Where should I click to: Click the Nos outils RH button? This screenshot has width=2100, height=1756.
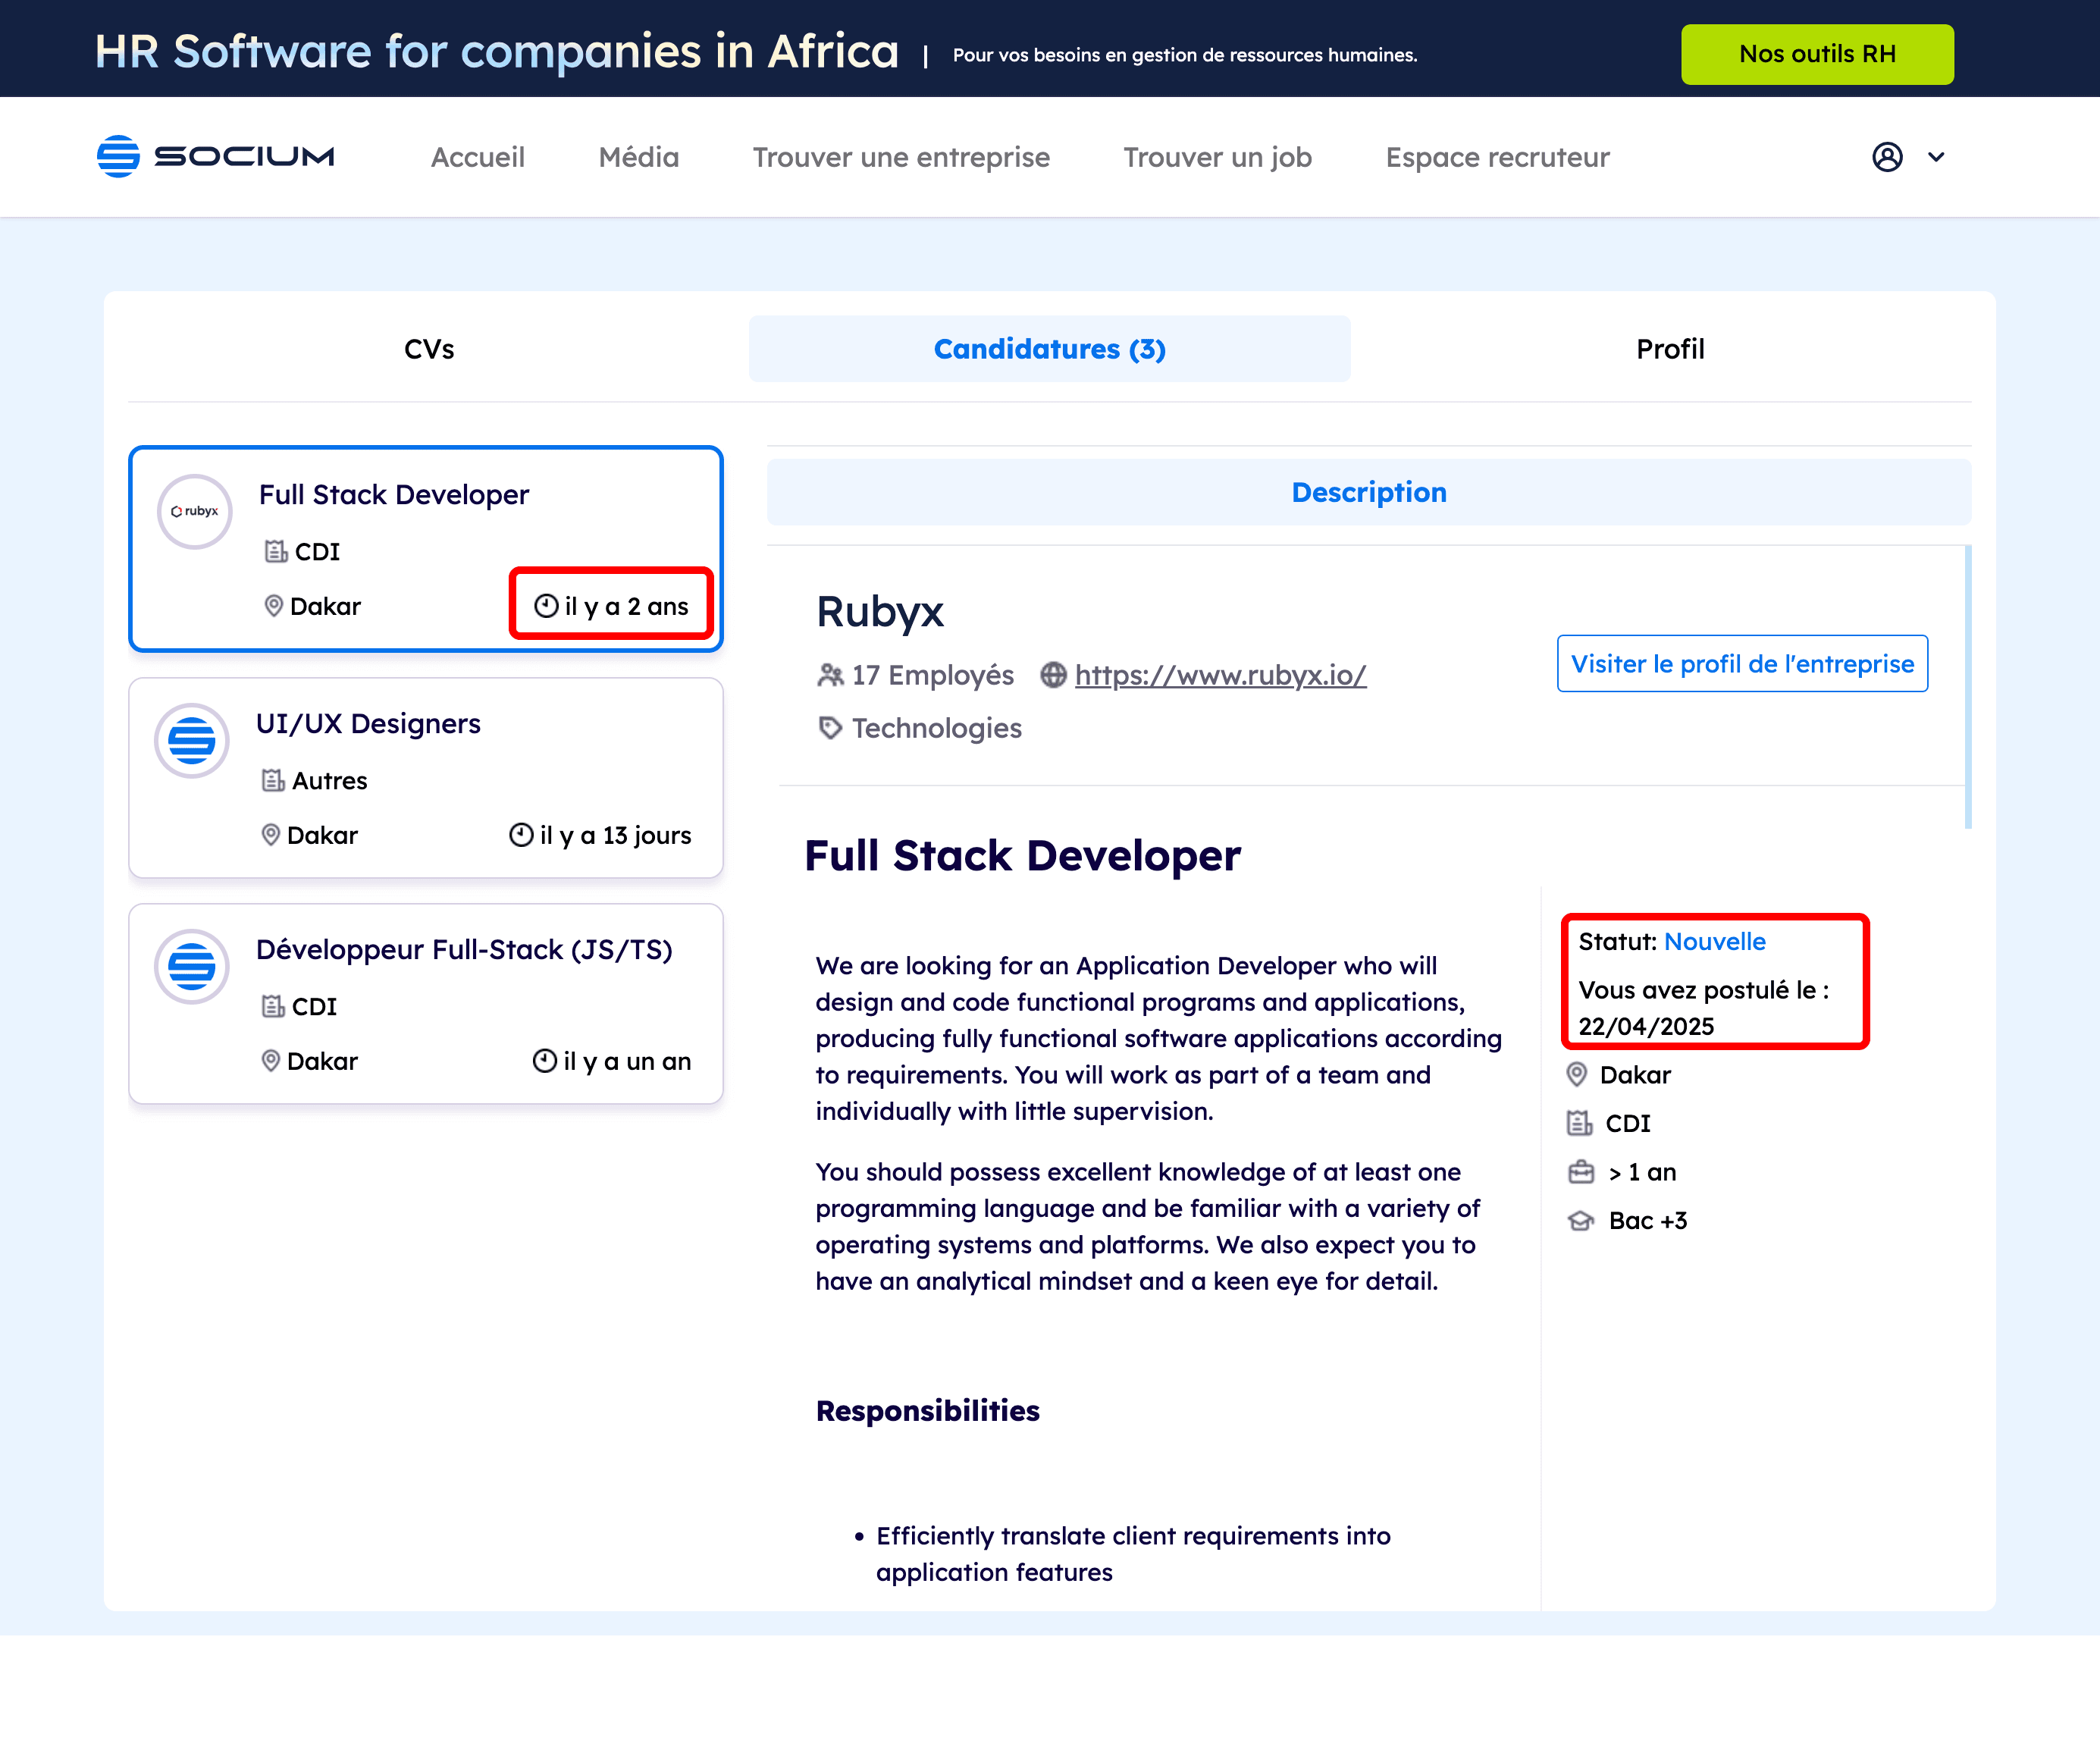pyautogui.click(x=1817, y=54)
